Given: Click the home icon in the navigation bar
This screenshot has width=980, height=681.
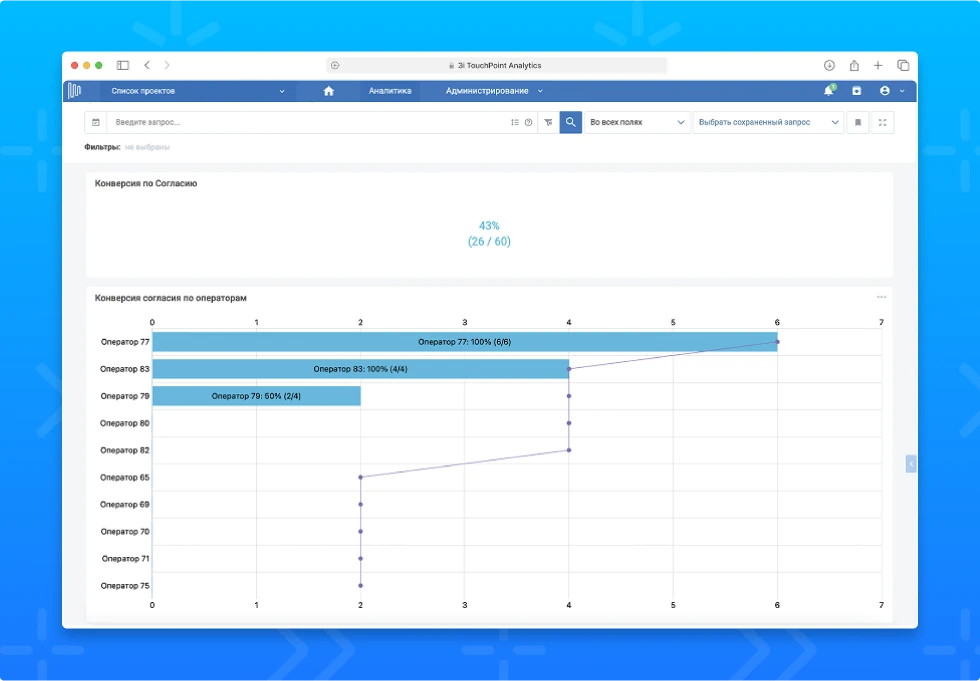Looking at the screenshot, I should [328, 91].
